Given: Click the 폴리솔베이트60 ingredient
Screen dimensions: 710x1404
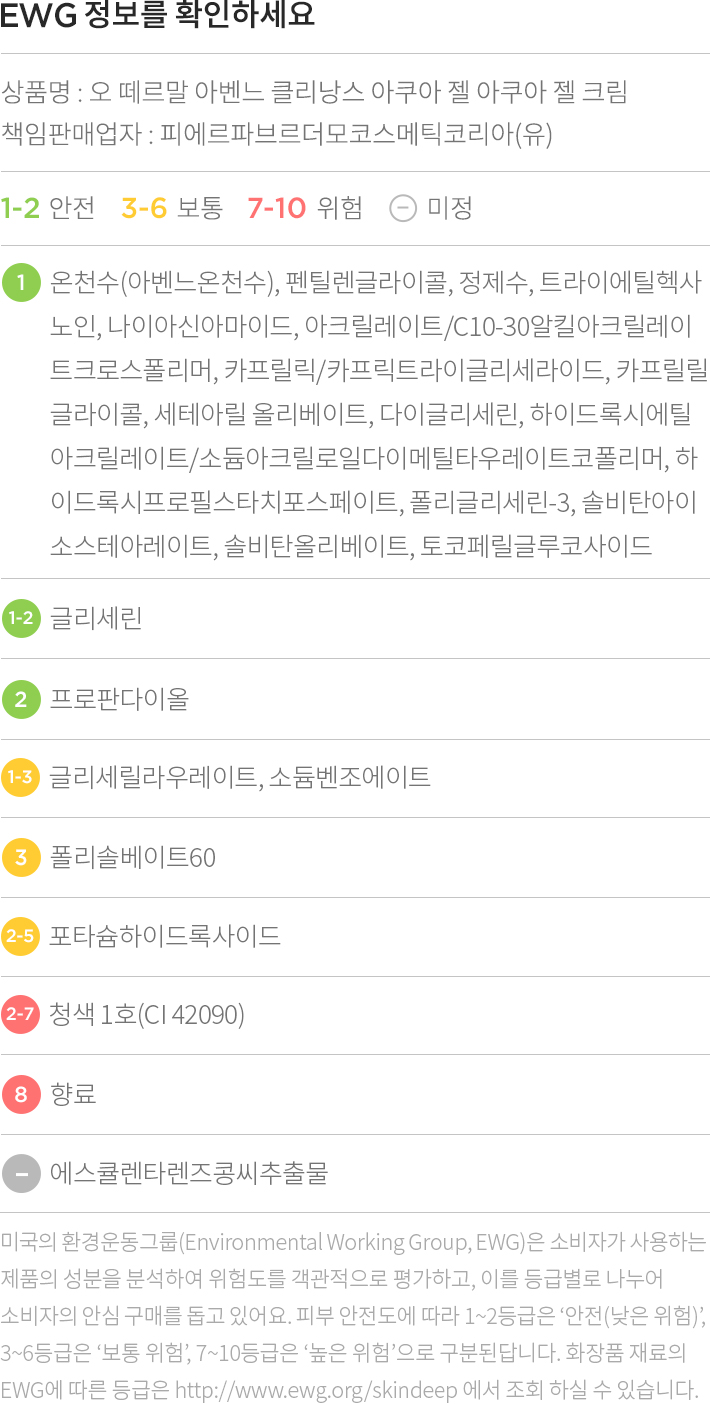Looking at the screenshot, I should [x=133, y=857].
